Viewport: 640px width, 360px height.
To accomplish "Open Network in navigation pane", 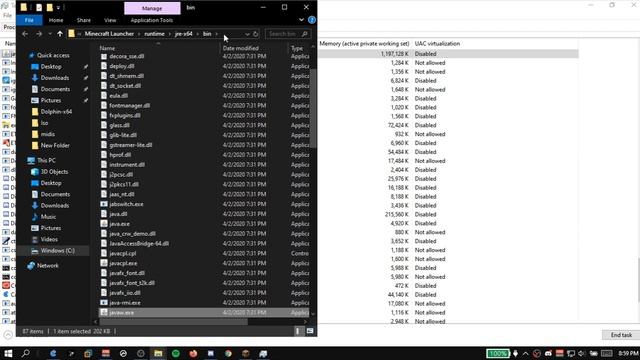I will 47,266.
